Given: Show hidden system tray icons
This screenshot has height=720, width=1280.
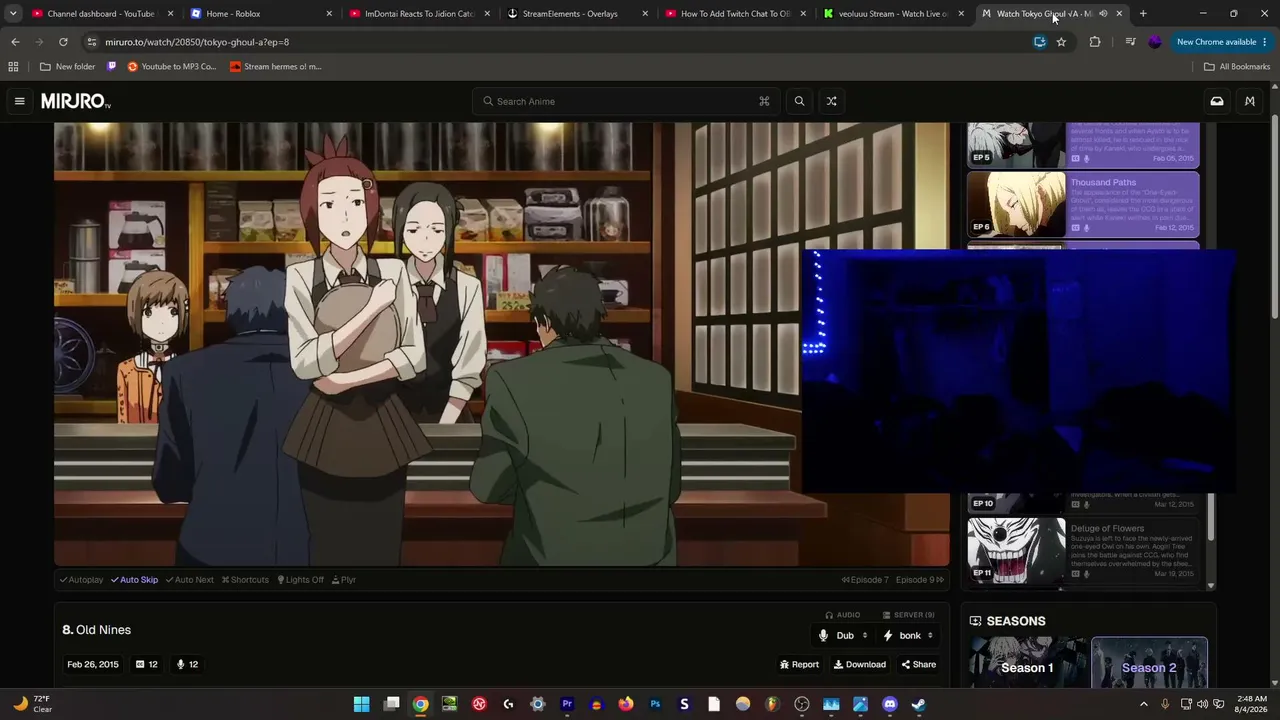Looking at the screenshot, I should coord(1144,704).
